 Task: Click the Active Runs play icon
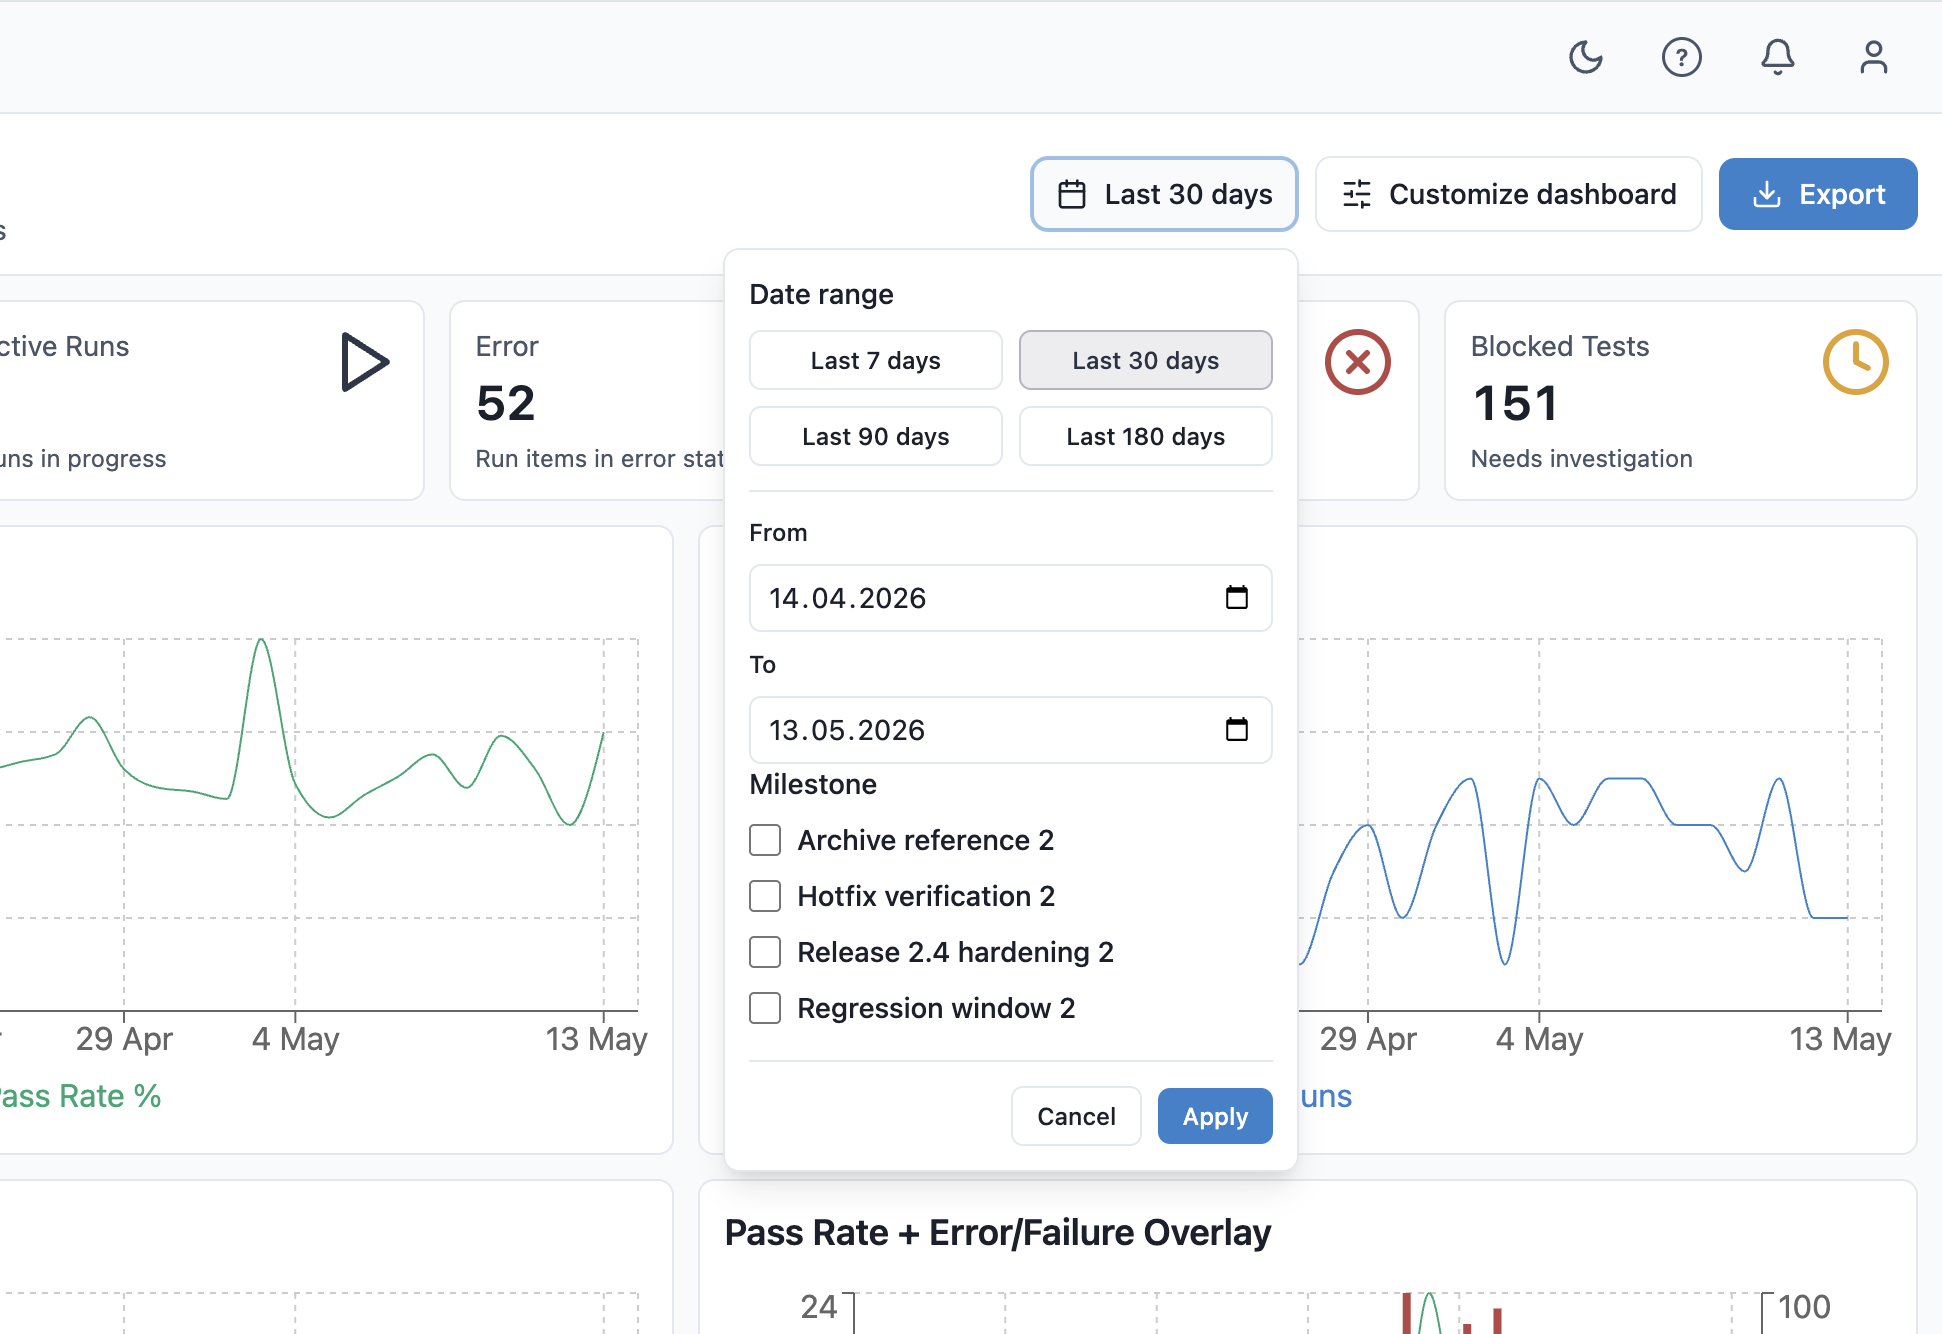(364, 362)
